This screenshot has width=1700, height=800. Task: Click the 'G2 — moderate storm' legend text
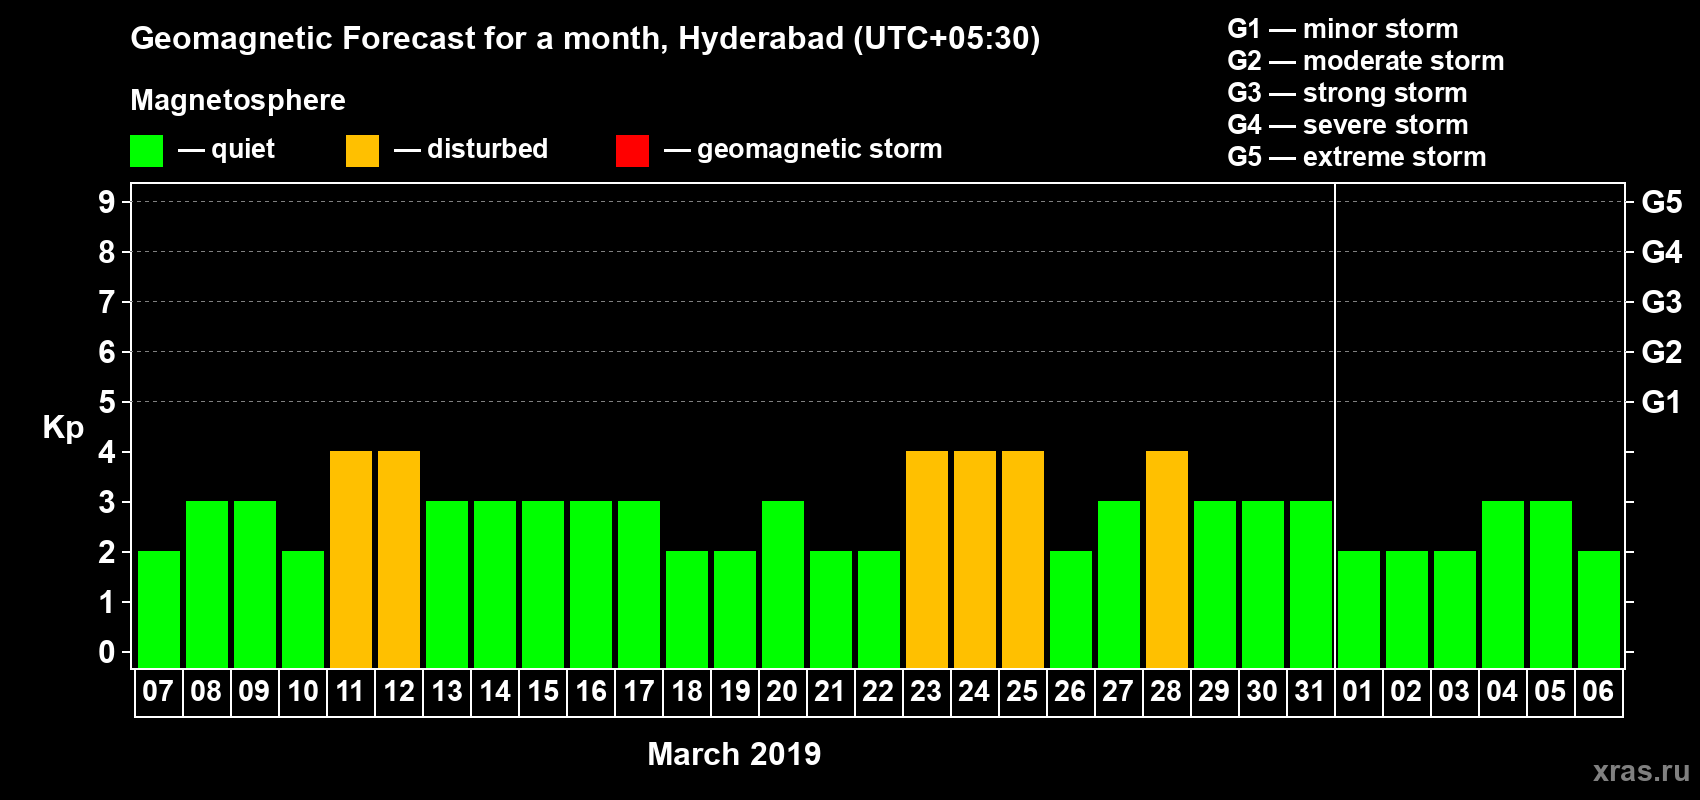(1366, 61)
